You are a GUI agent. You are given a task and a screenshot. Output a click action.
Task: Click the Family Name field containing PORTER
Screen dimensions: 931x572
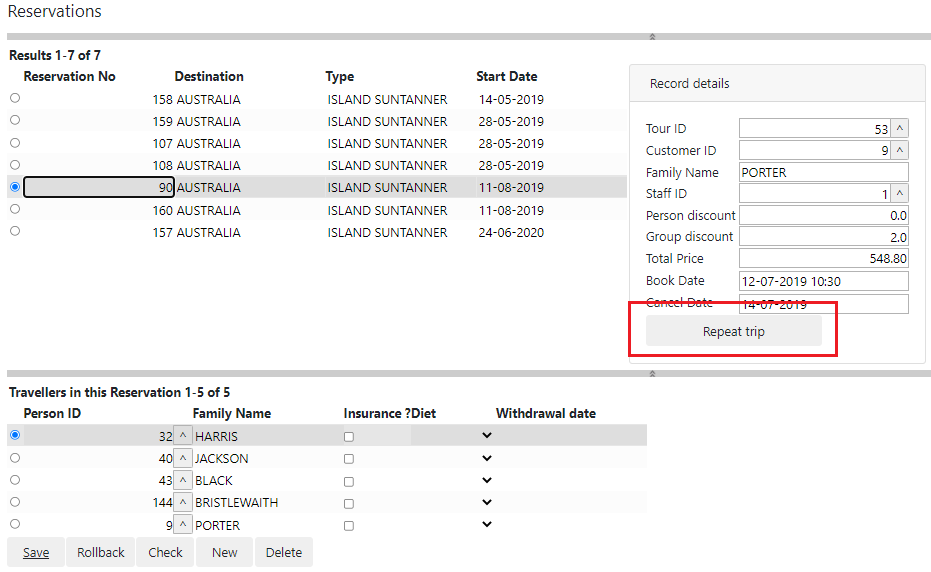[823, 172]
